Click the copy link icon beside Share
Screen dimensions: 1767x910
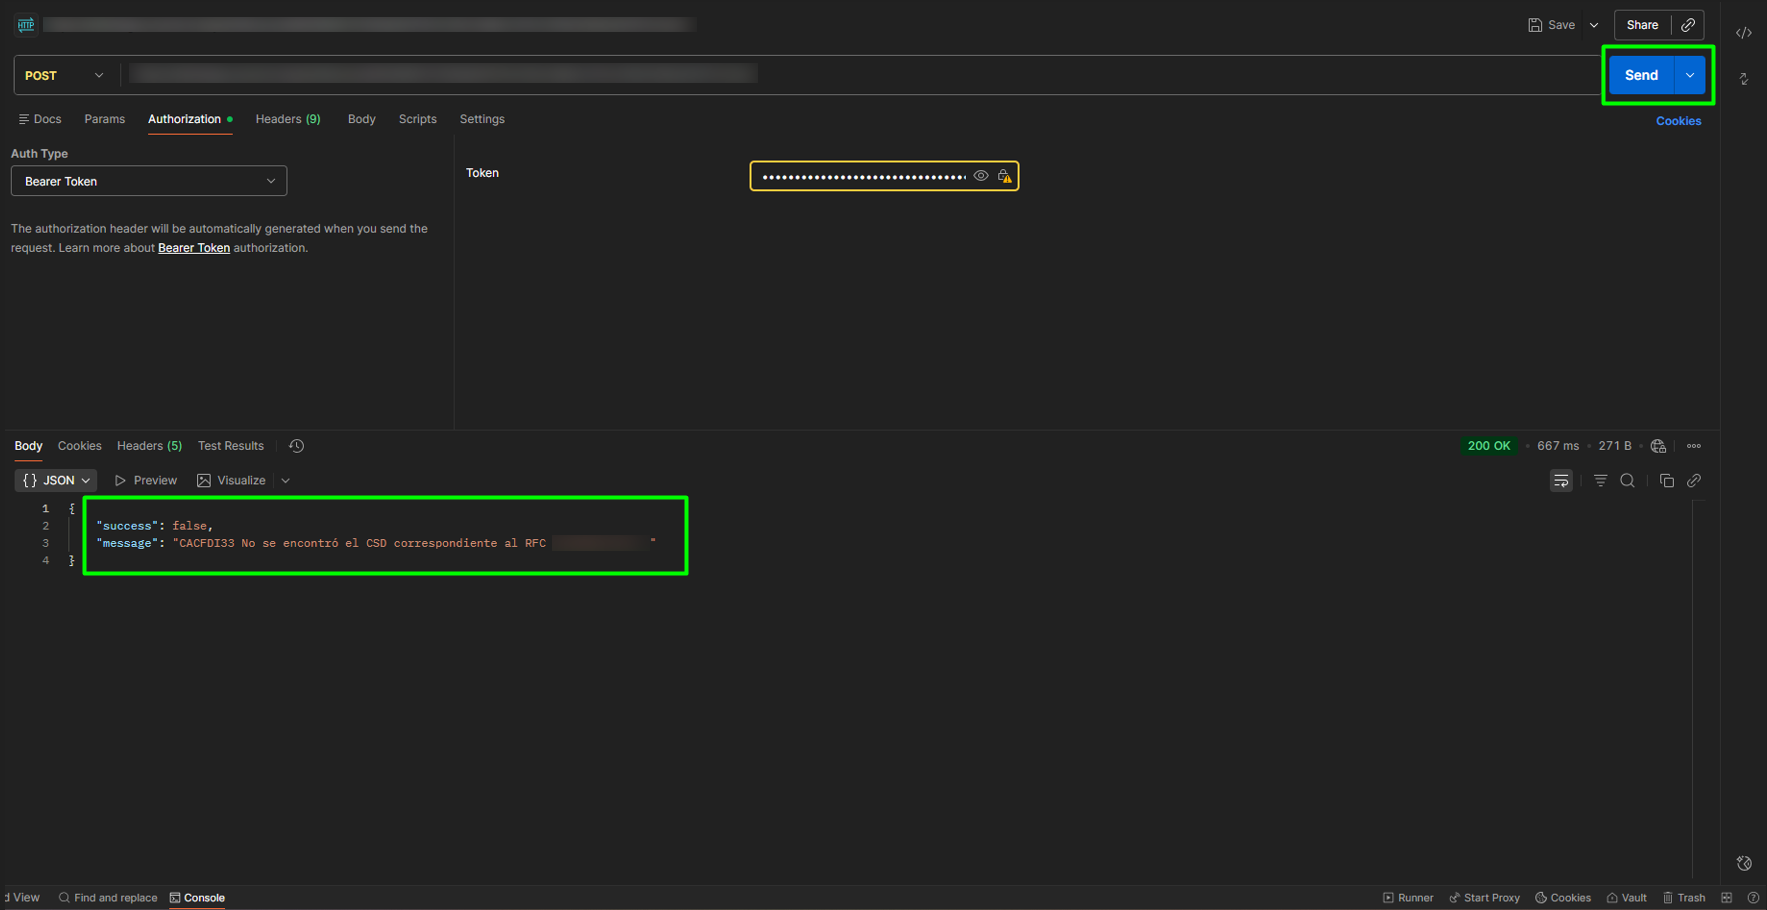[x=1688, y=25]
